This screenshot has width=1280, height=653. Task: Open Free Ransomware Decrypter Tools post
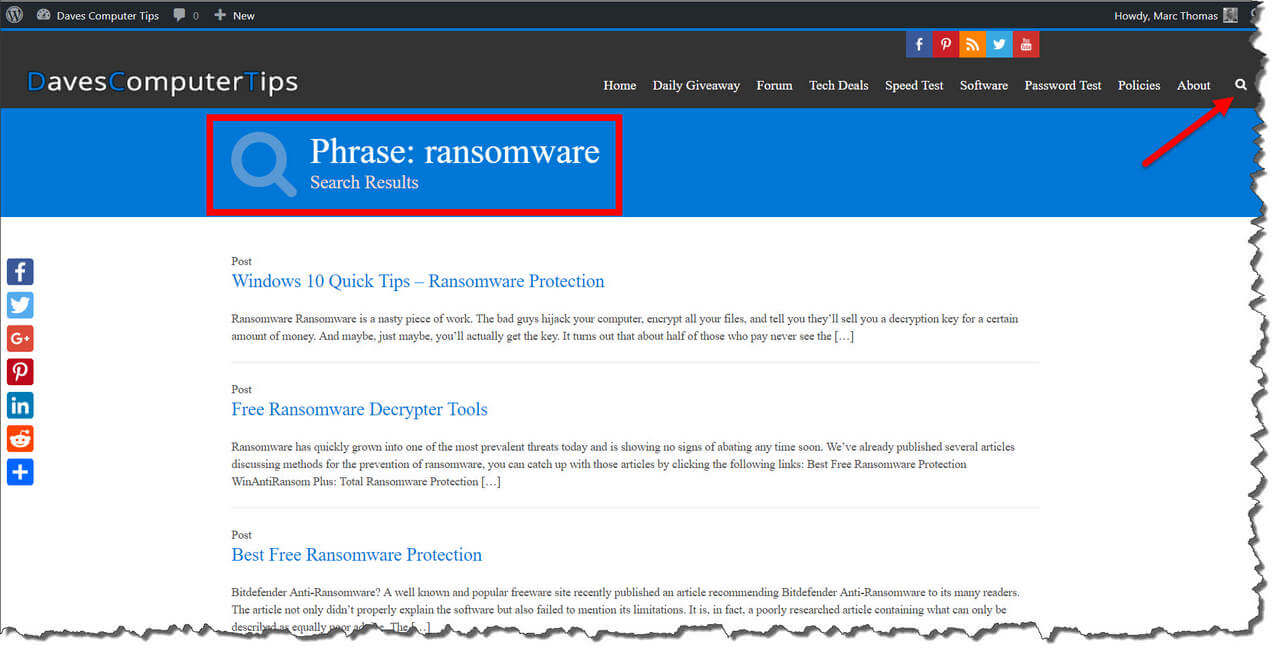pos(359,409)
